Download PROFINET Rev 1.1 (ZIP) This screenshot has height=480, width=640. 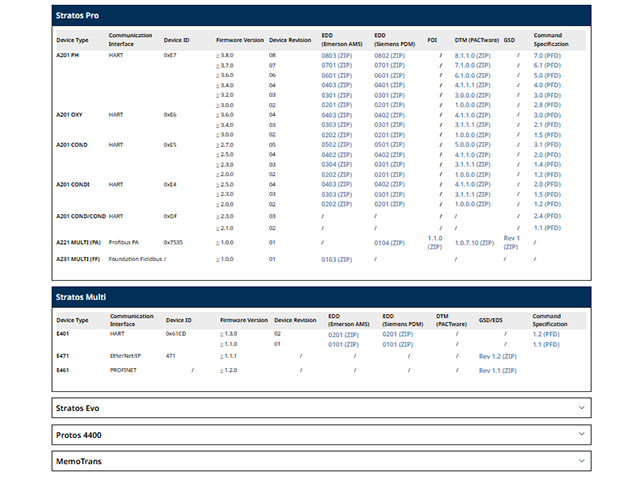pos(497,370)
